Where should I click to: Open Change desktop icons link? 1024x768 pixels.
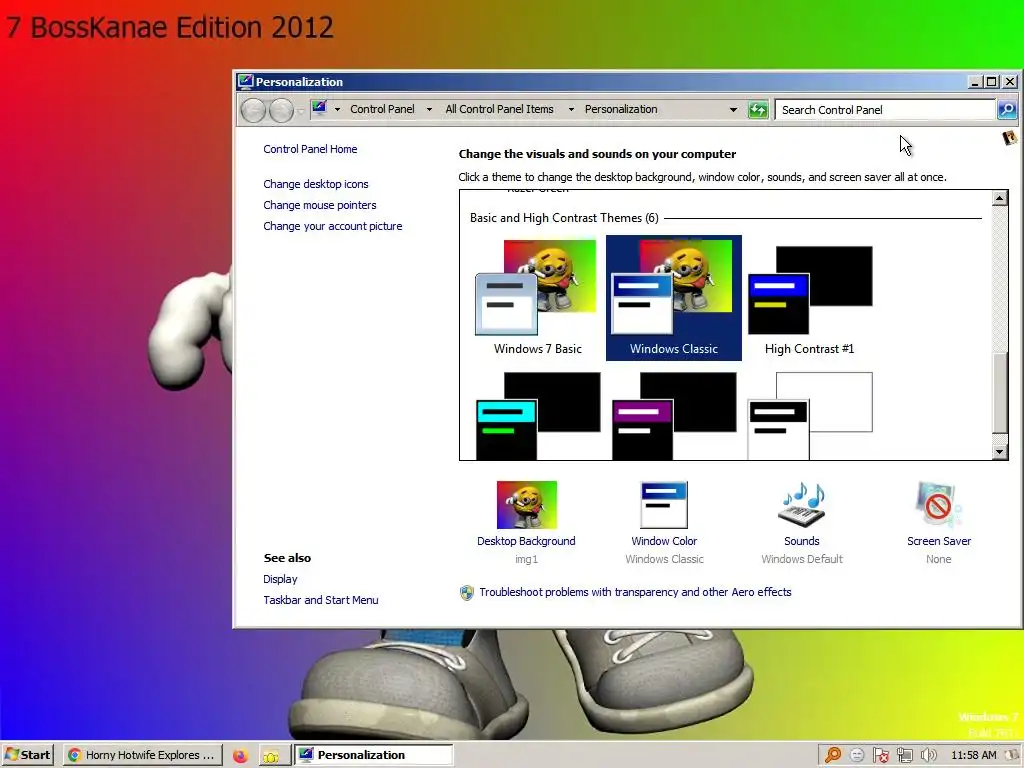tap(315, 184)
